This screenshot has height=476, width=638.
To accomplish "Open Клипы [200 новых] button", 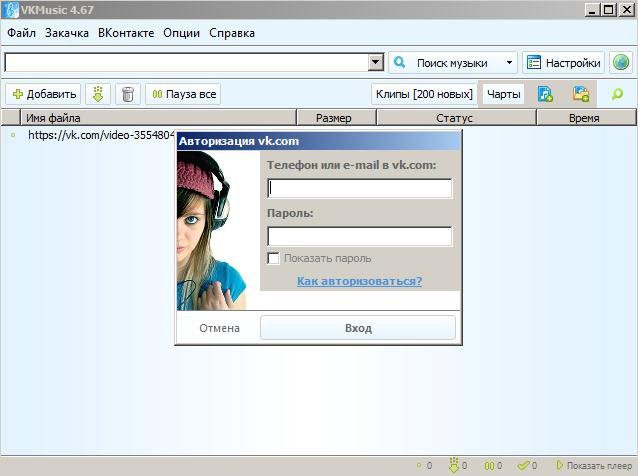I will 424,94.
